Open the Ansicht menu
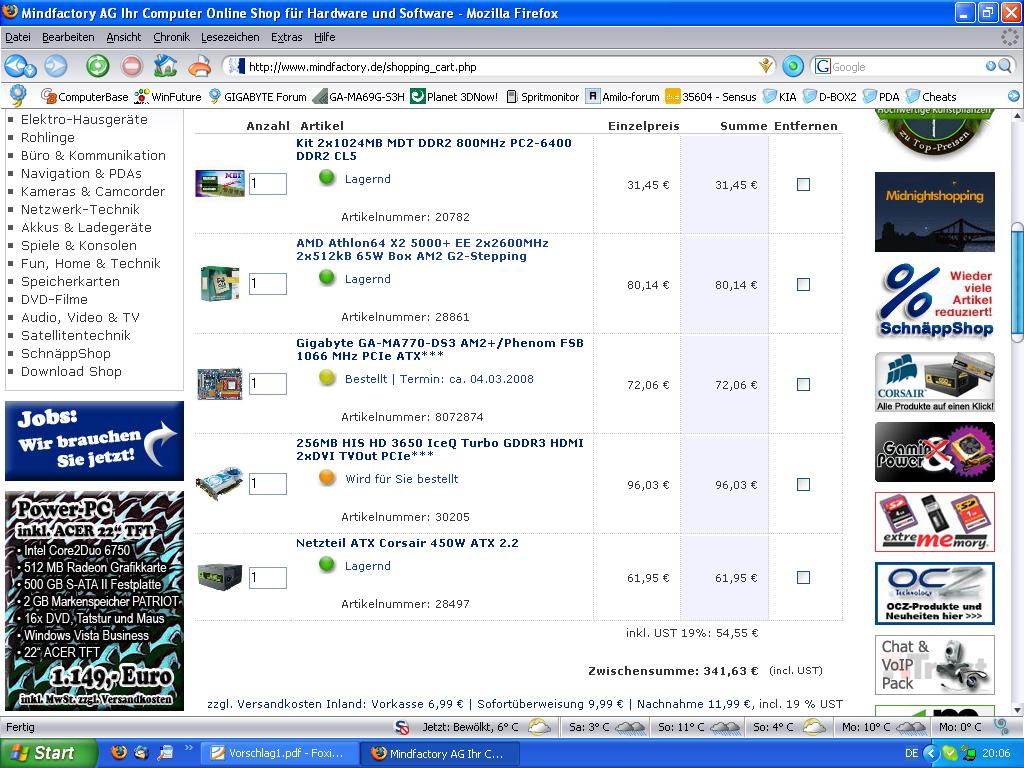1024x768 pixels. coord(123,37)
